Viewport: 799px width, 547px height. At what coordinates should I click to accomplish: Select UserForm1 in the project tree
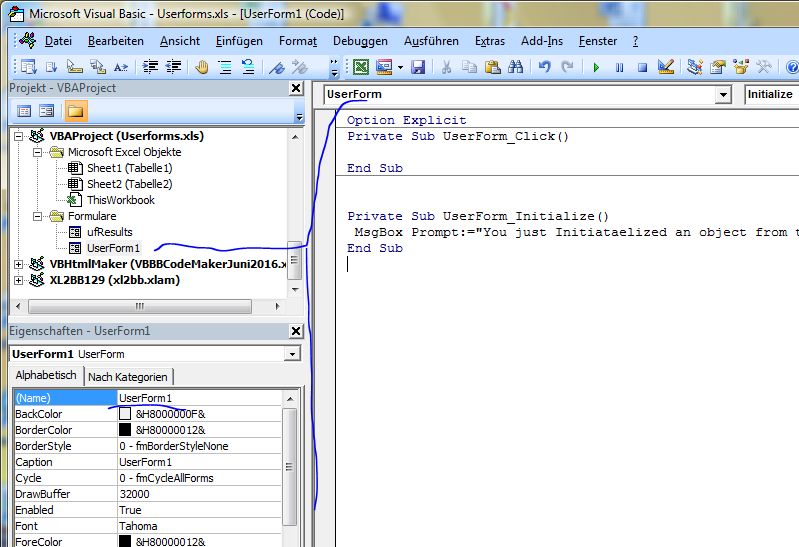click(x=113, y=248)
